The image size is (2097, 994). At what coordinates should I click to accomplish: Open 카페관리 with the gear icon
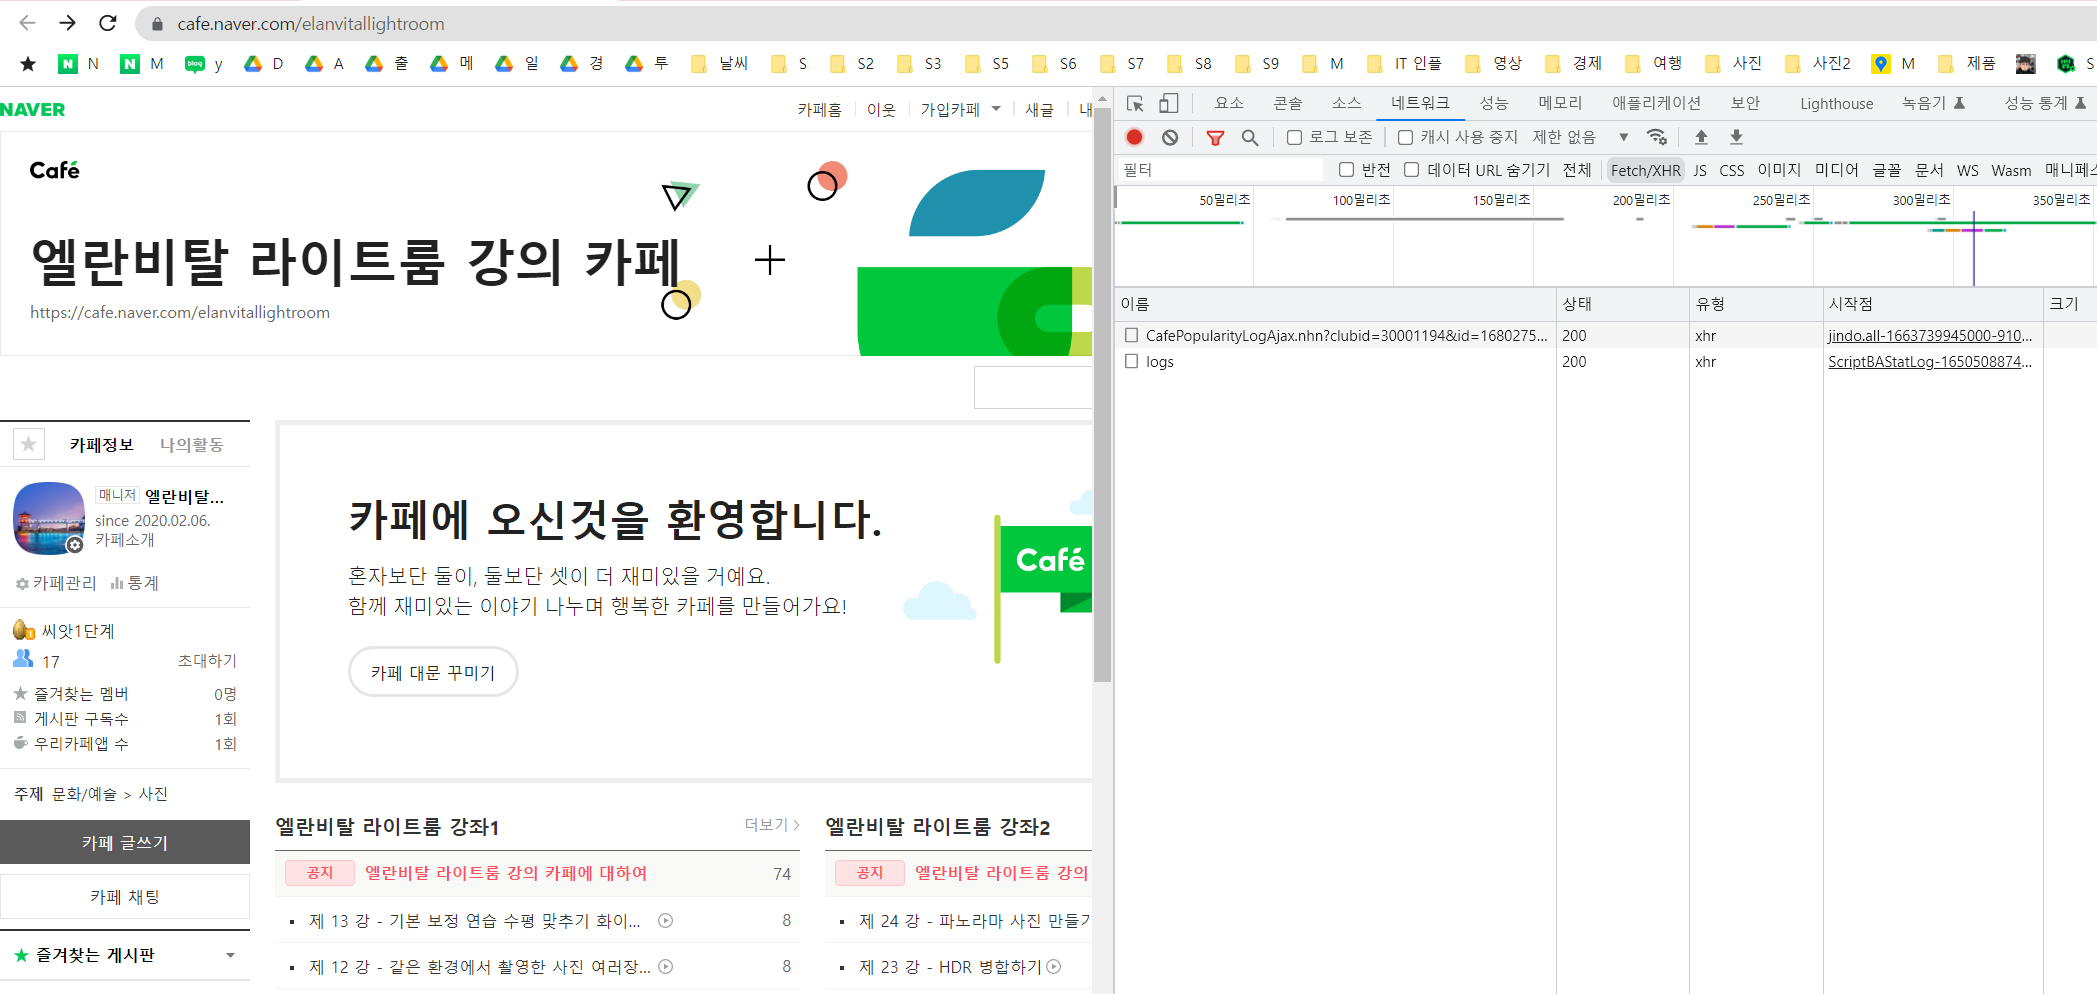(x=56, y=583)
